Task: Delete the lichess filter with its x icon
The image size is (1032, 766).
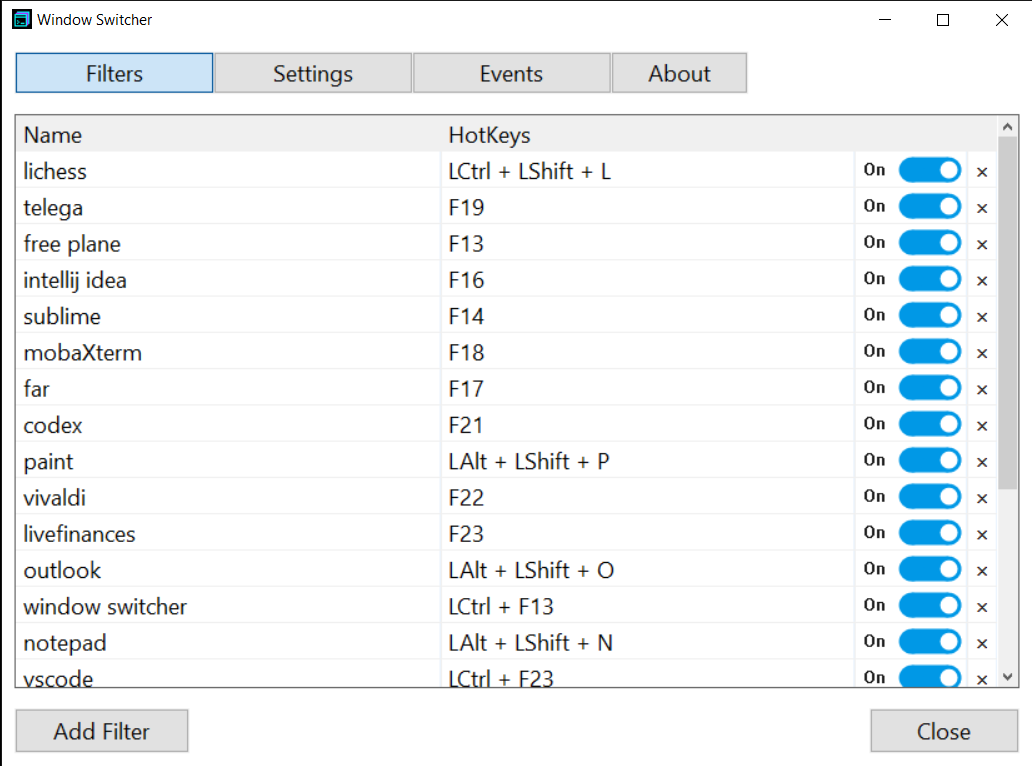Action: [982, 172]
